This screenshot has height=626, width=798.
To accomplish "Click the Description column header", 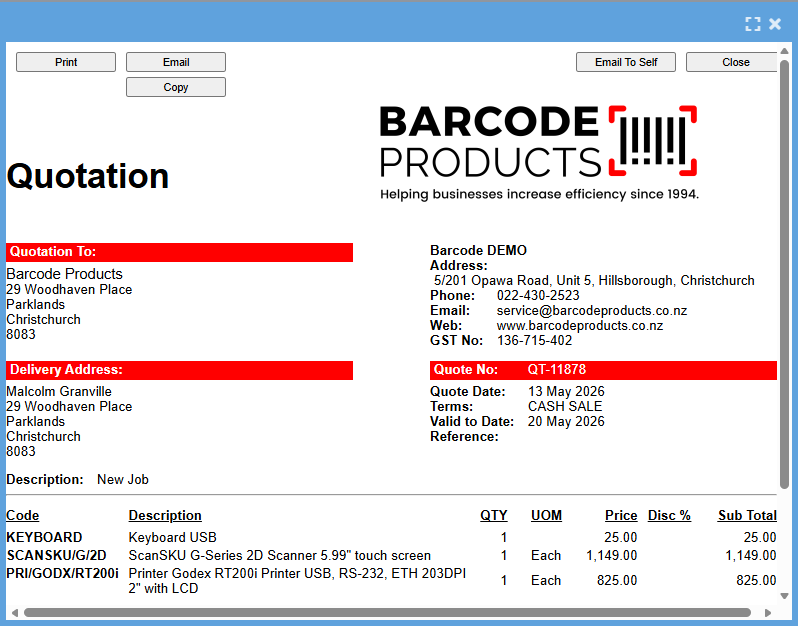I will tap(165, 516).
